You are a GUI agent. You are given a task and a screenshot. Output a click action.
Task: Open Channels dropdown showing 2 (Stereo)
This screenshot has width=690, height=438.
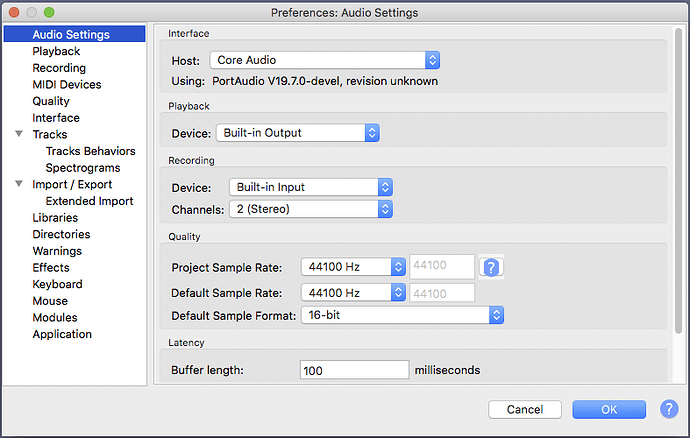tap(311, 209)
